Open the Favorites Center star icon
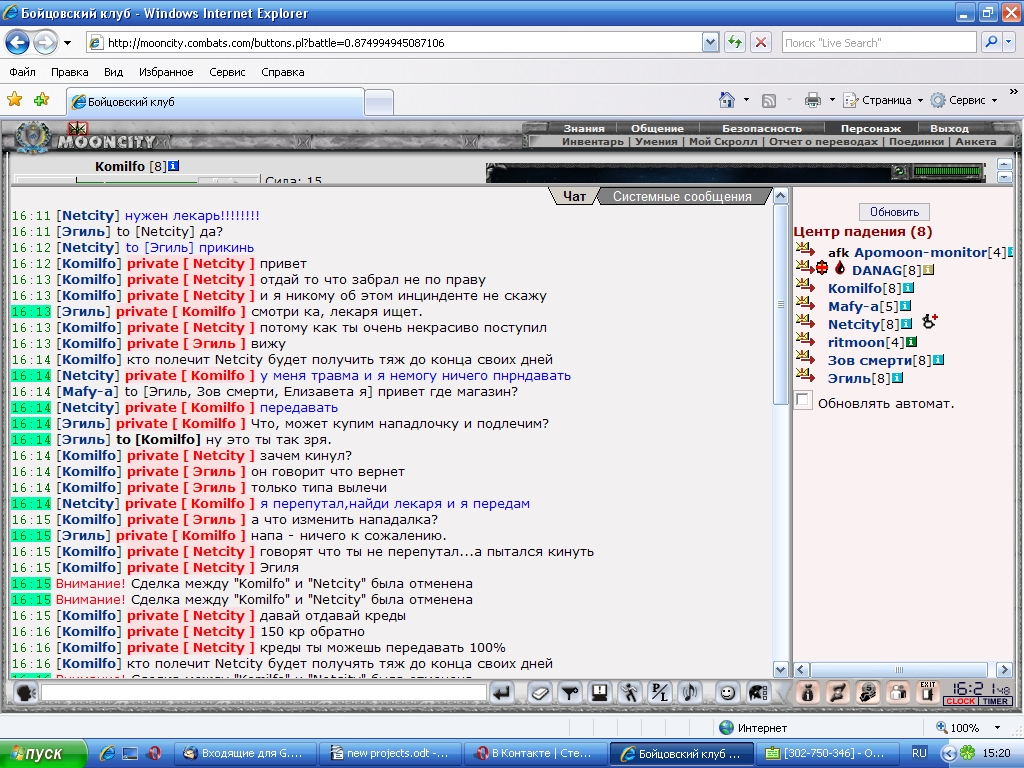1024x768 pixels. pos(14,99)
